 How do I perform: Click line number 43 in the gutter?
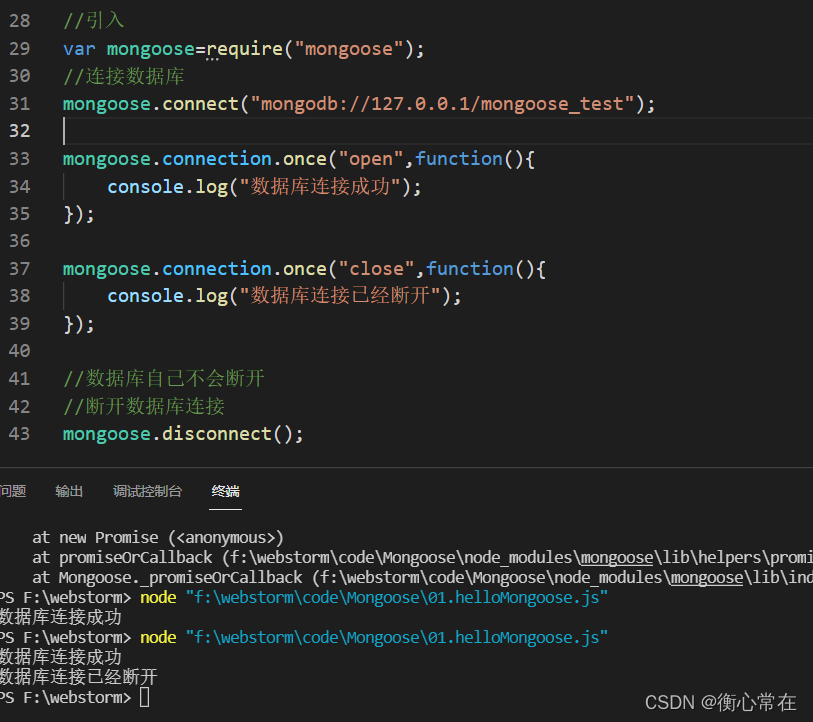[20, 434]
